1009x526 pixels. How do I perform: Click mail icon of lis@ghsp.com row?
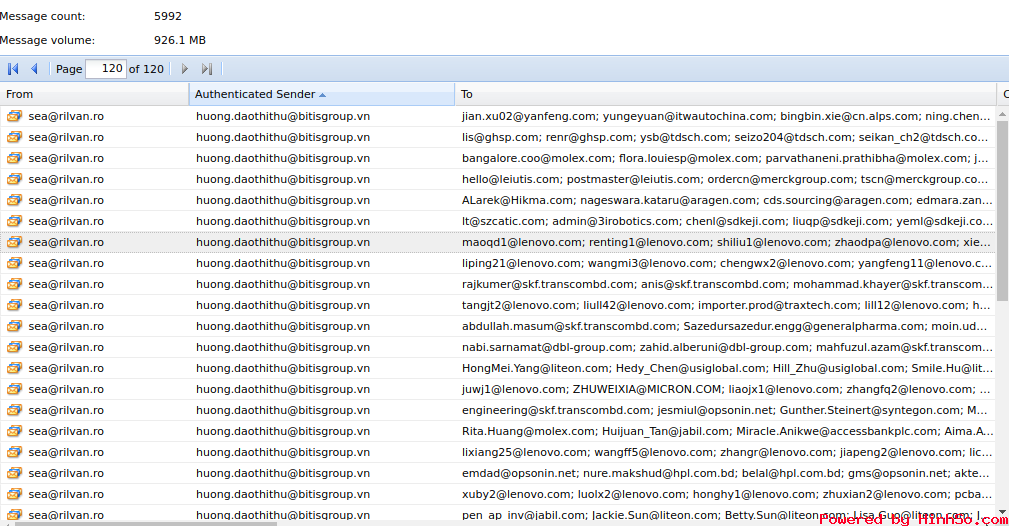click(14, 137)
